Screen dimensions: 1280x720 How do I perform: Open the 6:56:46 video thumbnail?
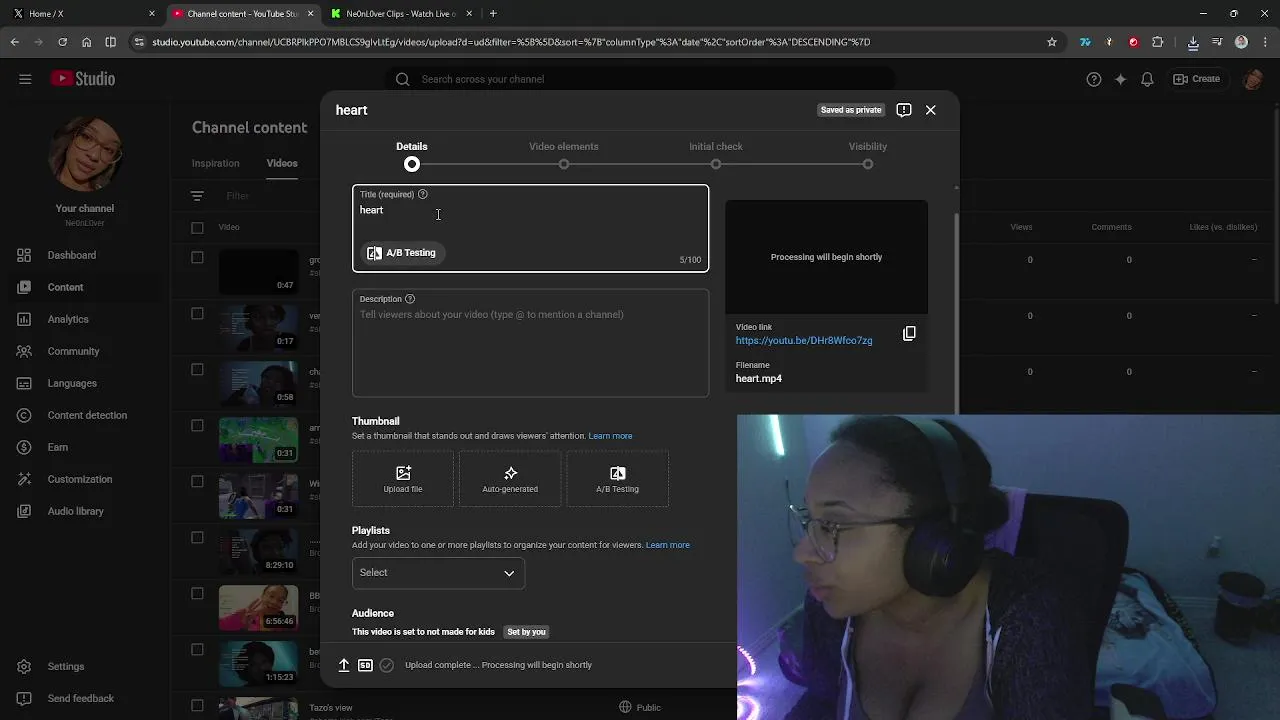258,609
